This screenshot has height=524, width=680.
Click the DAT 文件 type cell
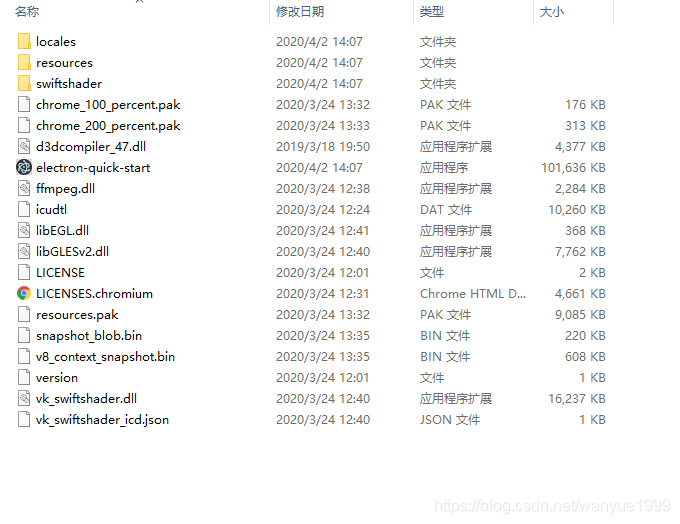tap(446, 210)
